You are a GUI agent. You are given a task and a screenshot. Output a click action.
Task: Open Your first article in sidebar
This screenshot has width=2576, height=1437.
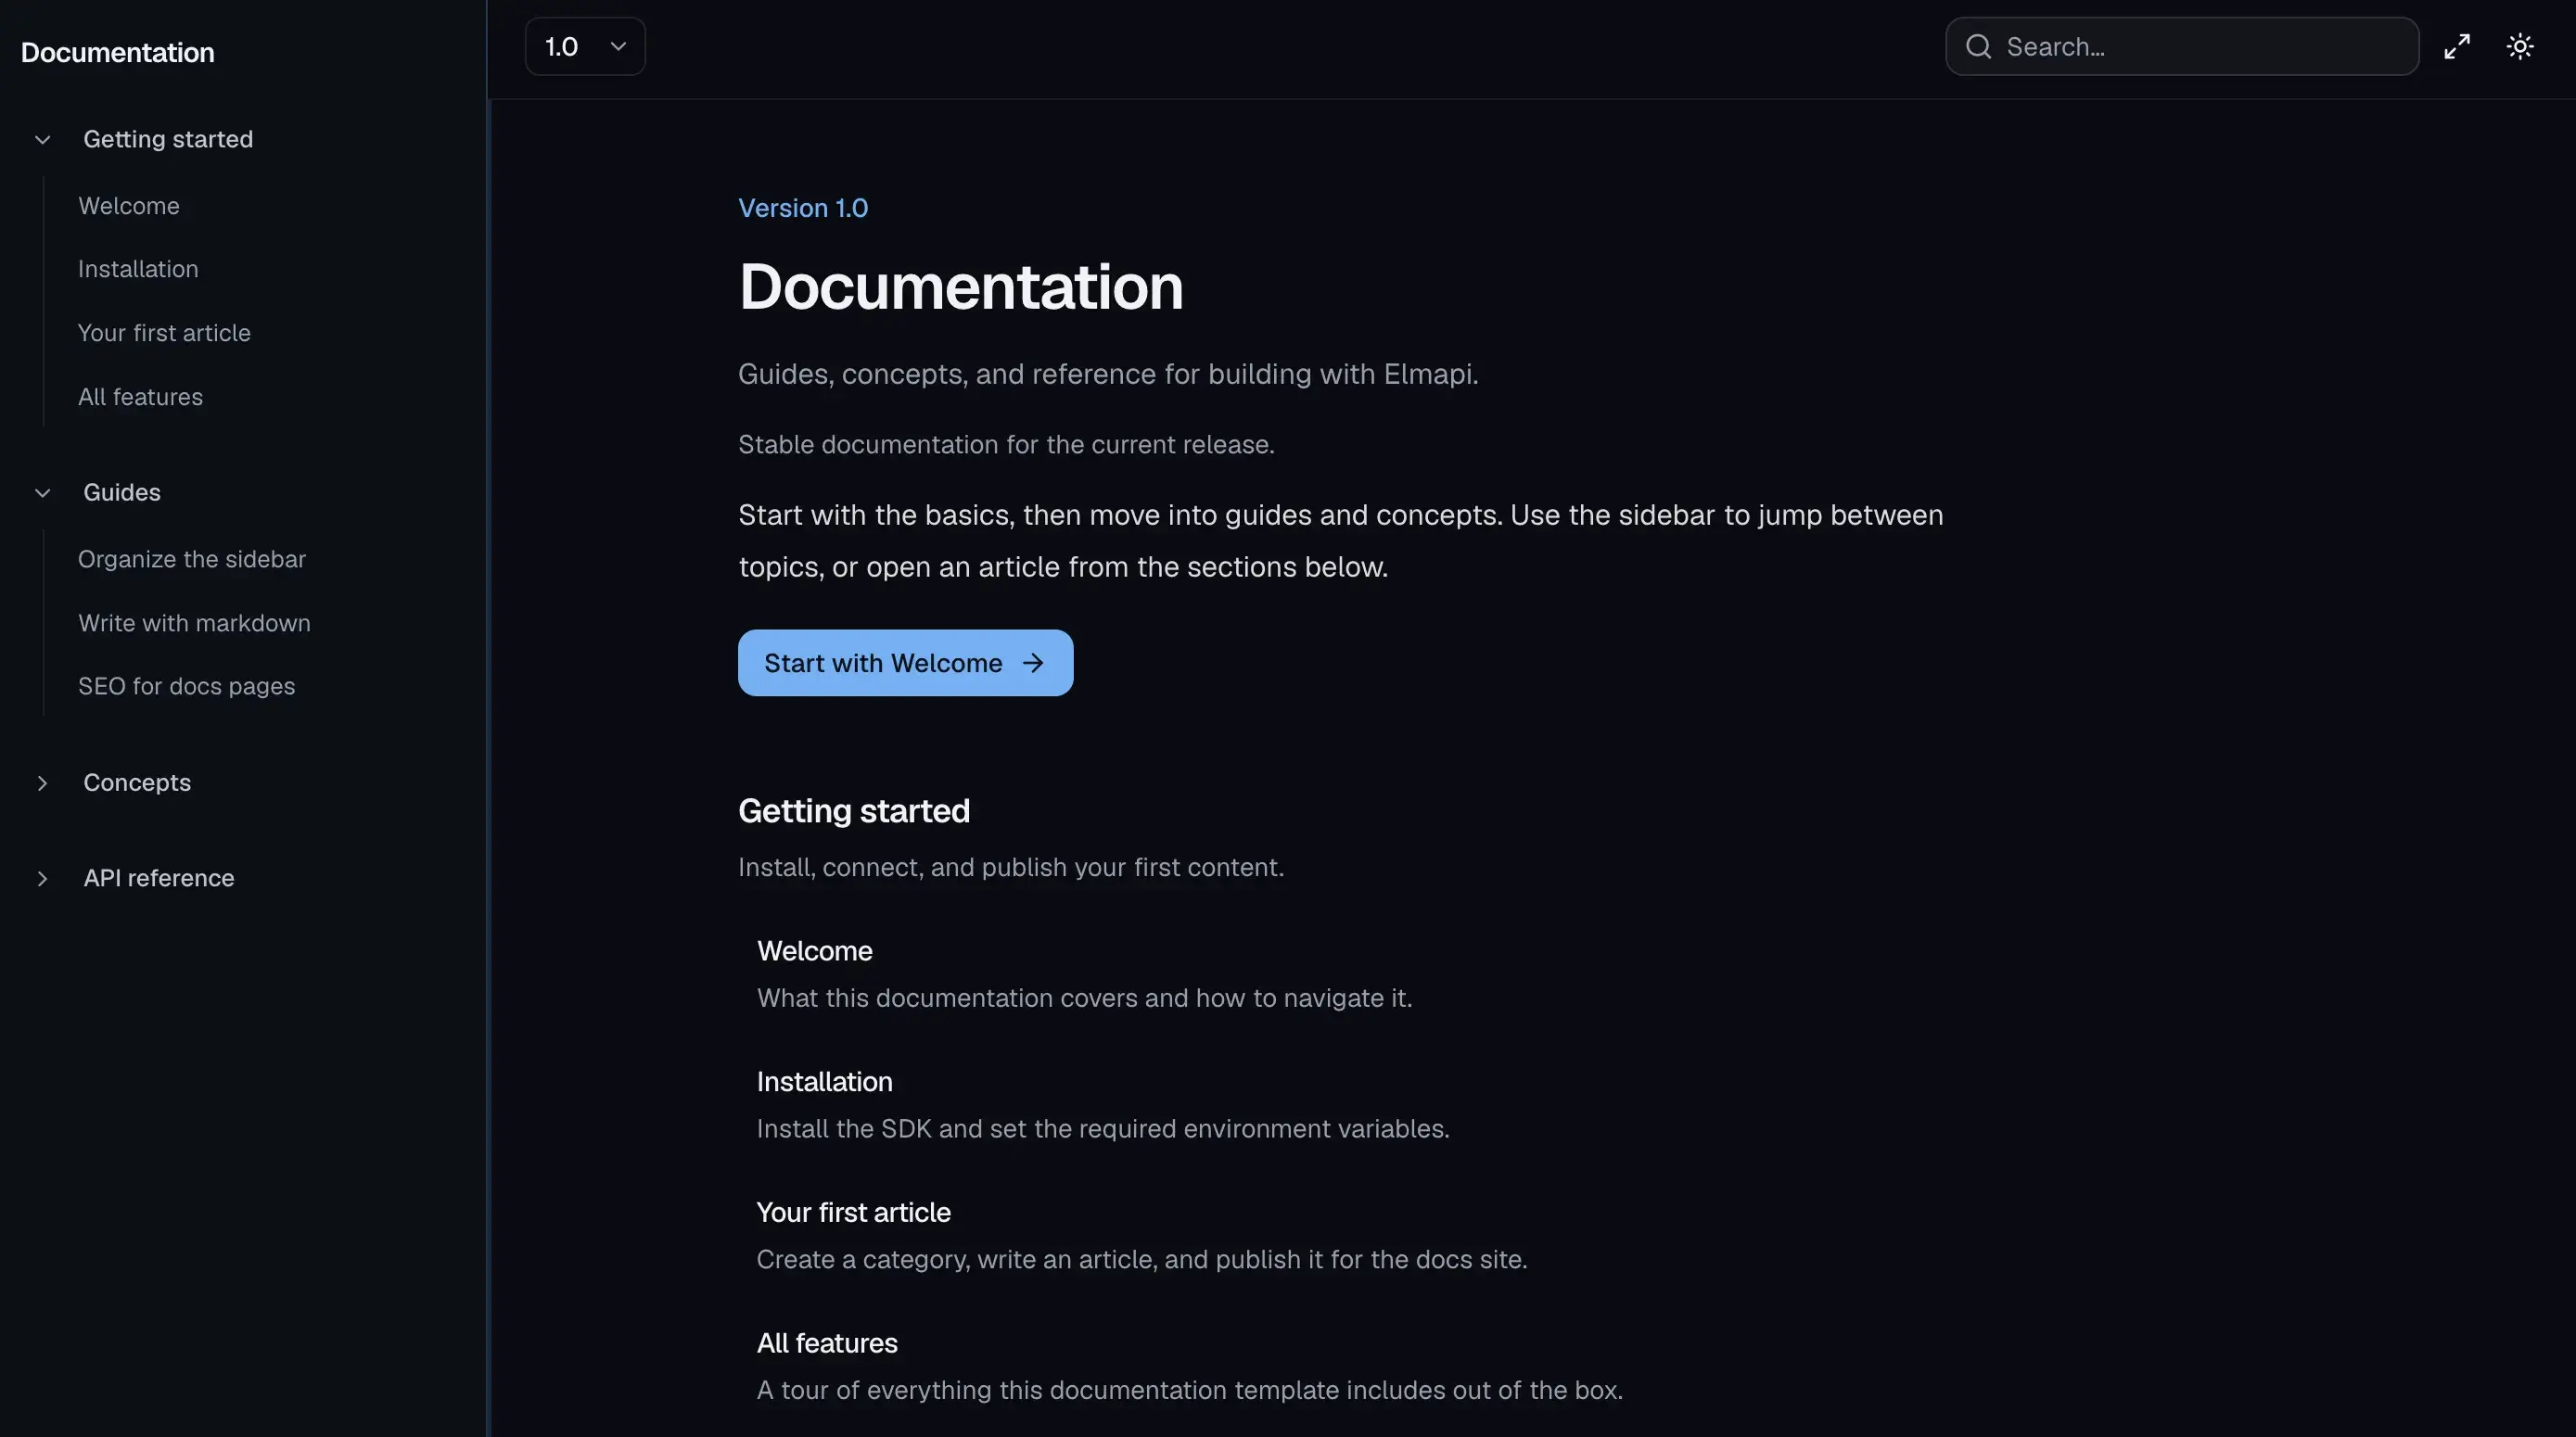164,333
